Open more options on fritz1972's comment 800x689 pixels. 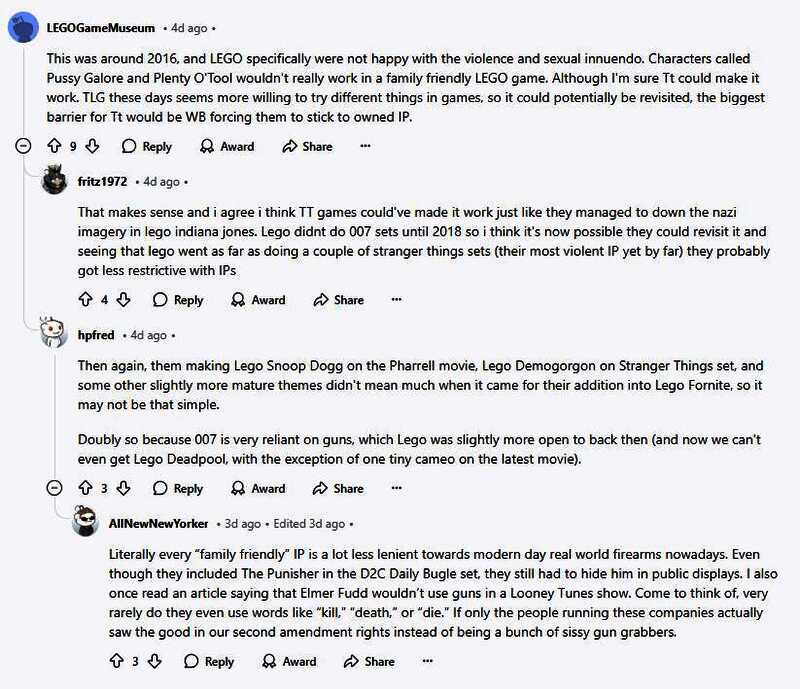tap(396, 299)
